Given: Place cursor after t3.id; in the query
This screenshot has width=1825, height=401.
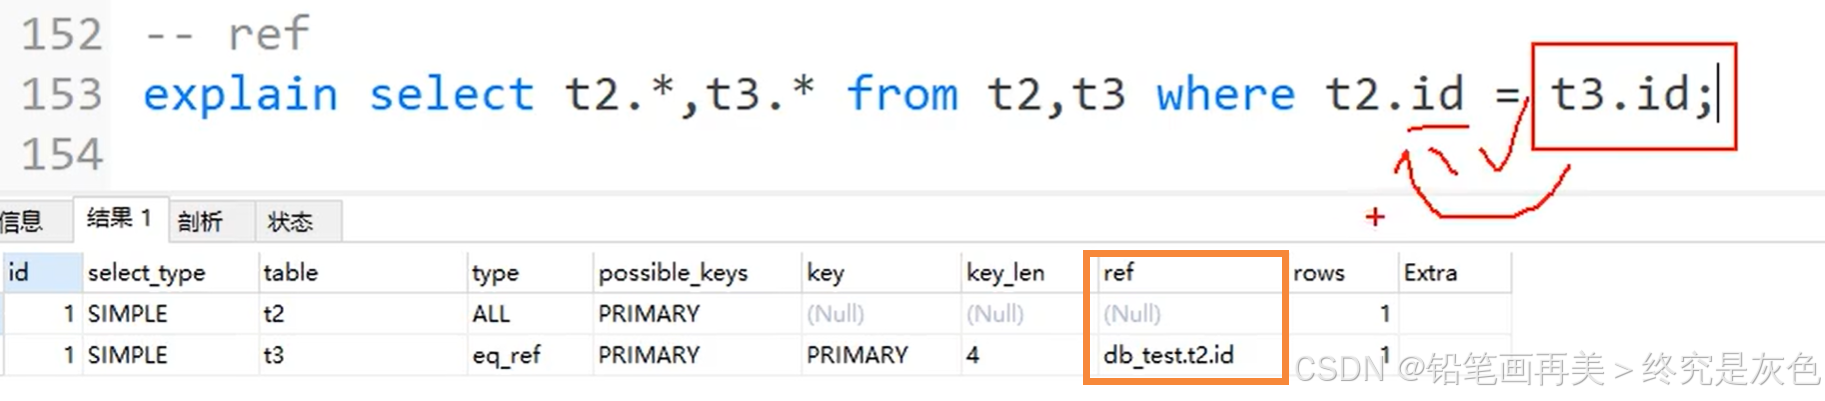Looking at the screenshot, I should point(1717,95).
